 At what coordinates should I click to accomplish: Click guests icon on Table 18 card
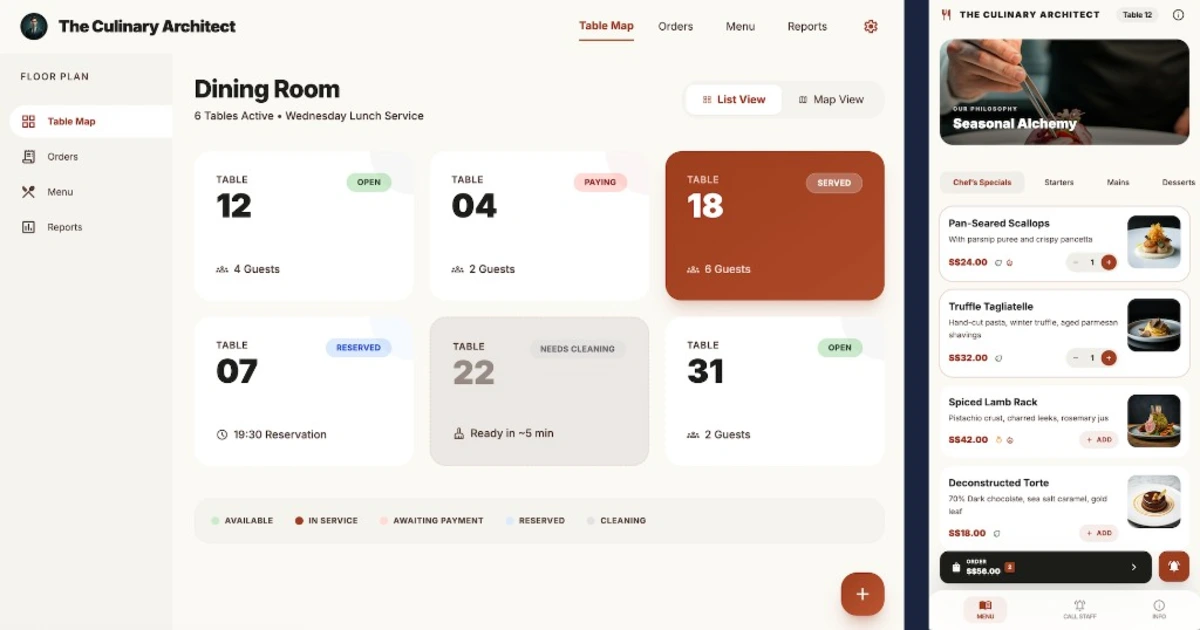693,269
